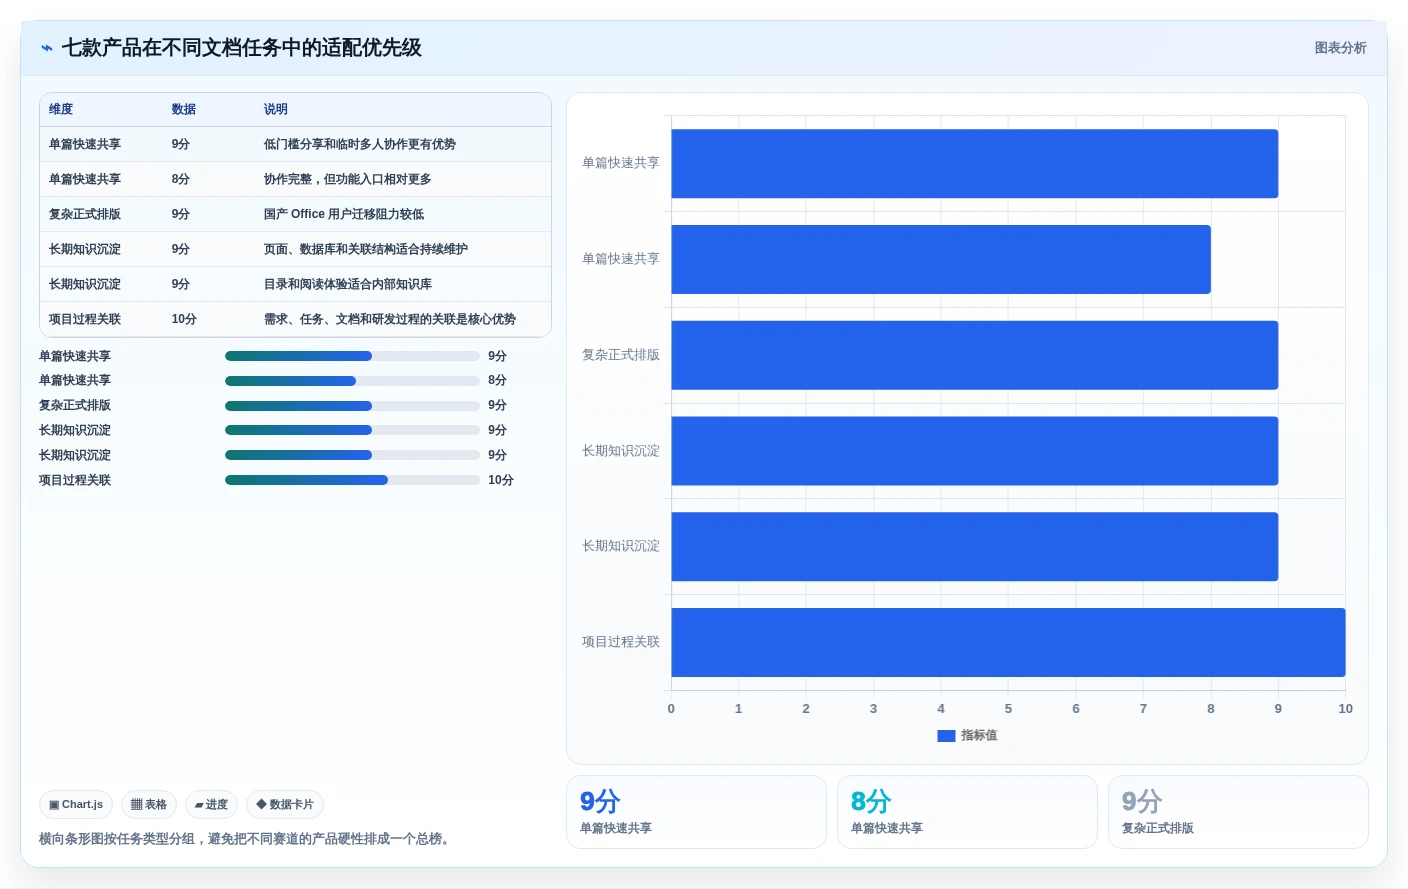Click the 表格 tag

[149, 804]
